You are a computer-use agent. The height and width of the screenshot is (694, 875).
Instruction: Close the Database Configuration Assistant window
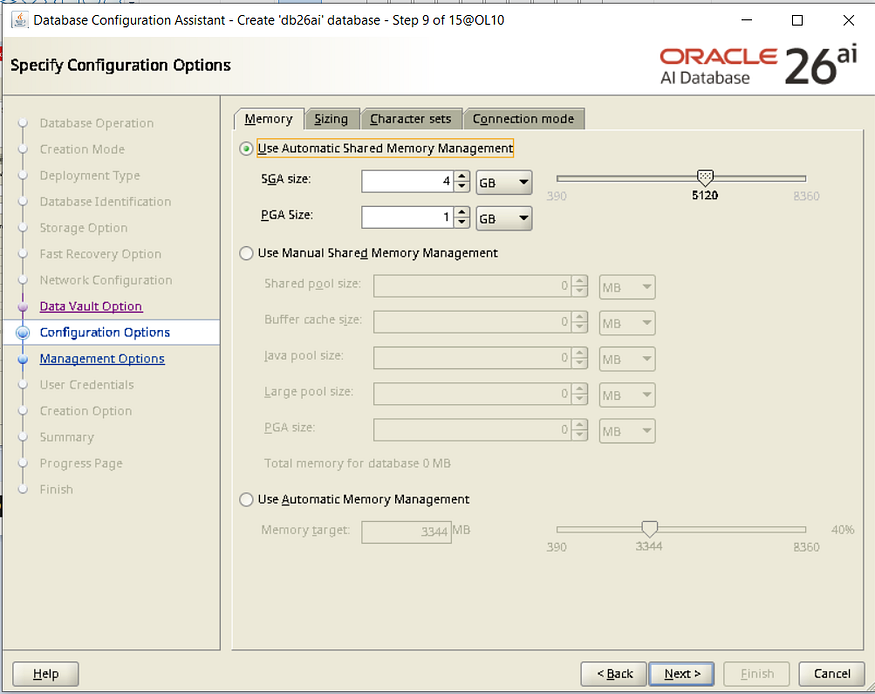point(848,21)
